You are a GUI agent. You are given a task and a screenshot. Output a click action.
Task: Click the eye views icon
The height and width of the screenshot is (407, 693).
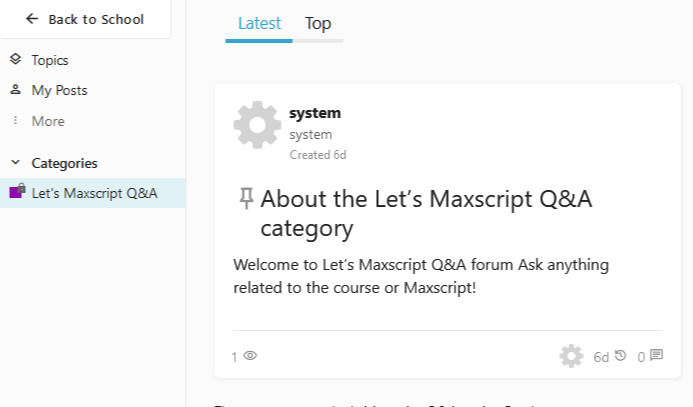click(x=250, y=355)
